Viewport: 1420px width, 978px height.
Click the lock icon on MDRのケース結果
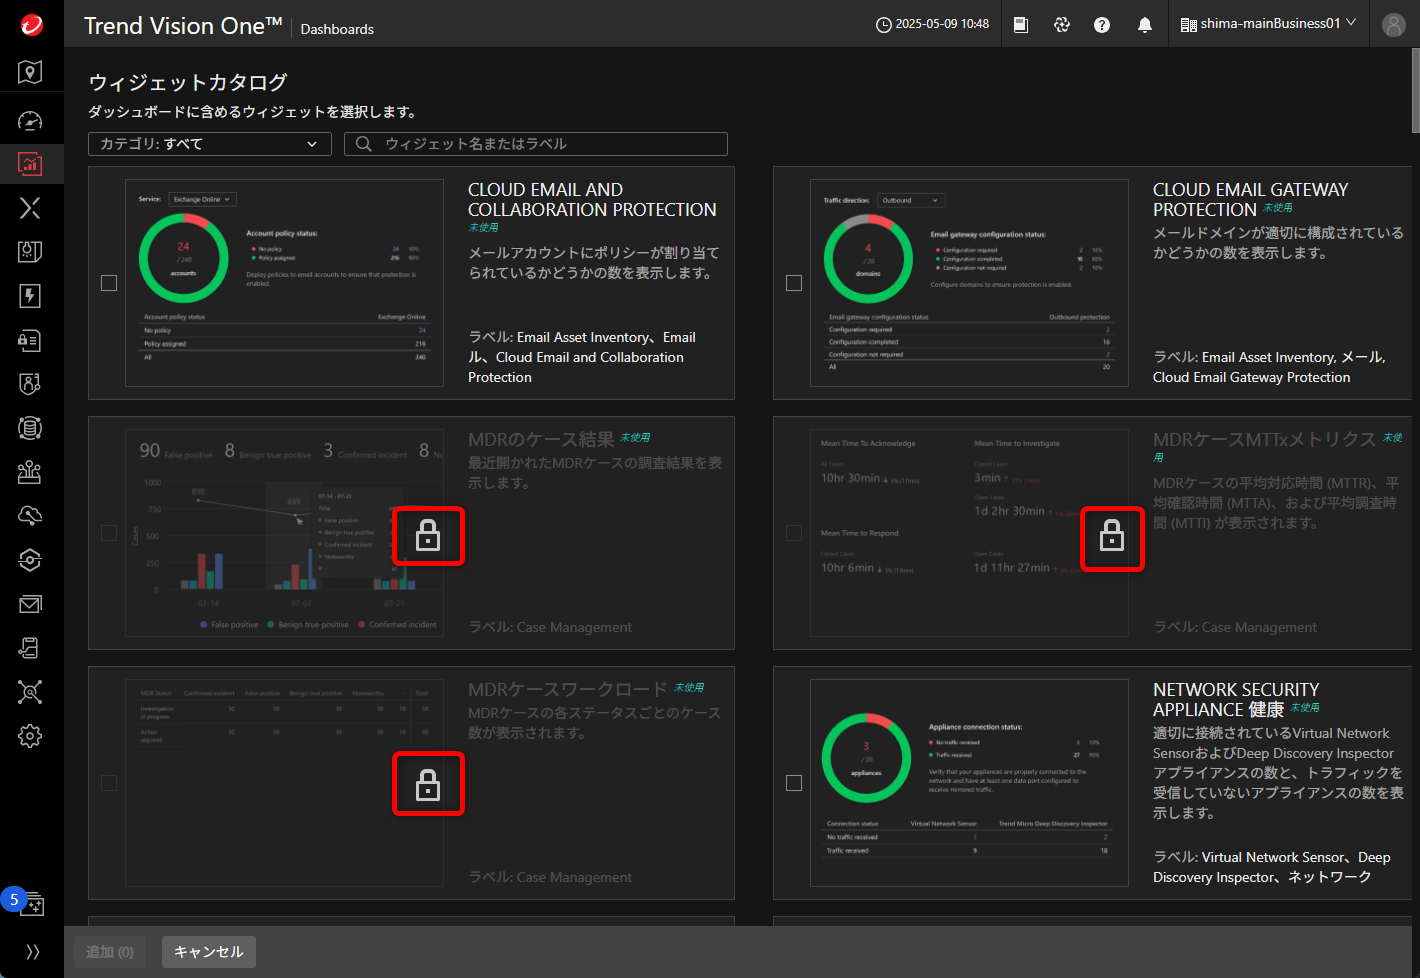pos(428,537)
